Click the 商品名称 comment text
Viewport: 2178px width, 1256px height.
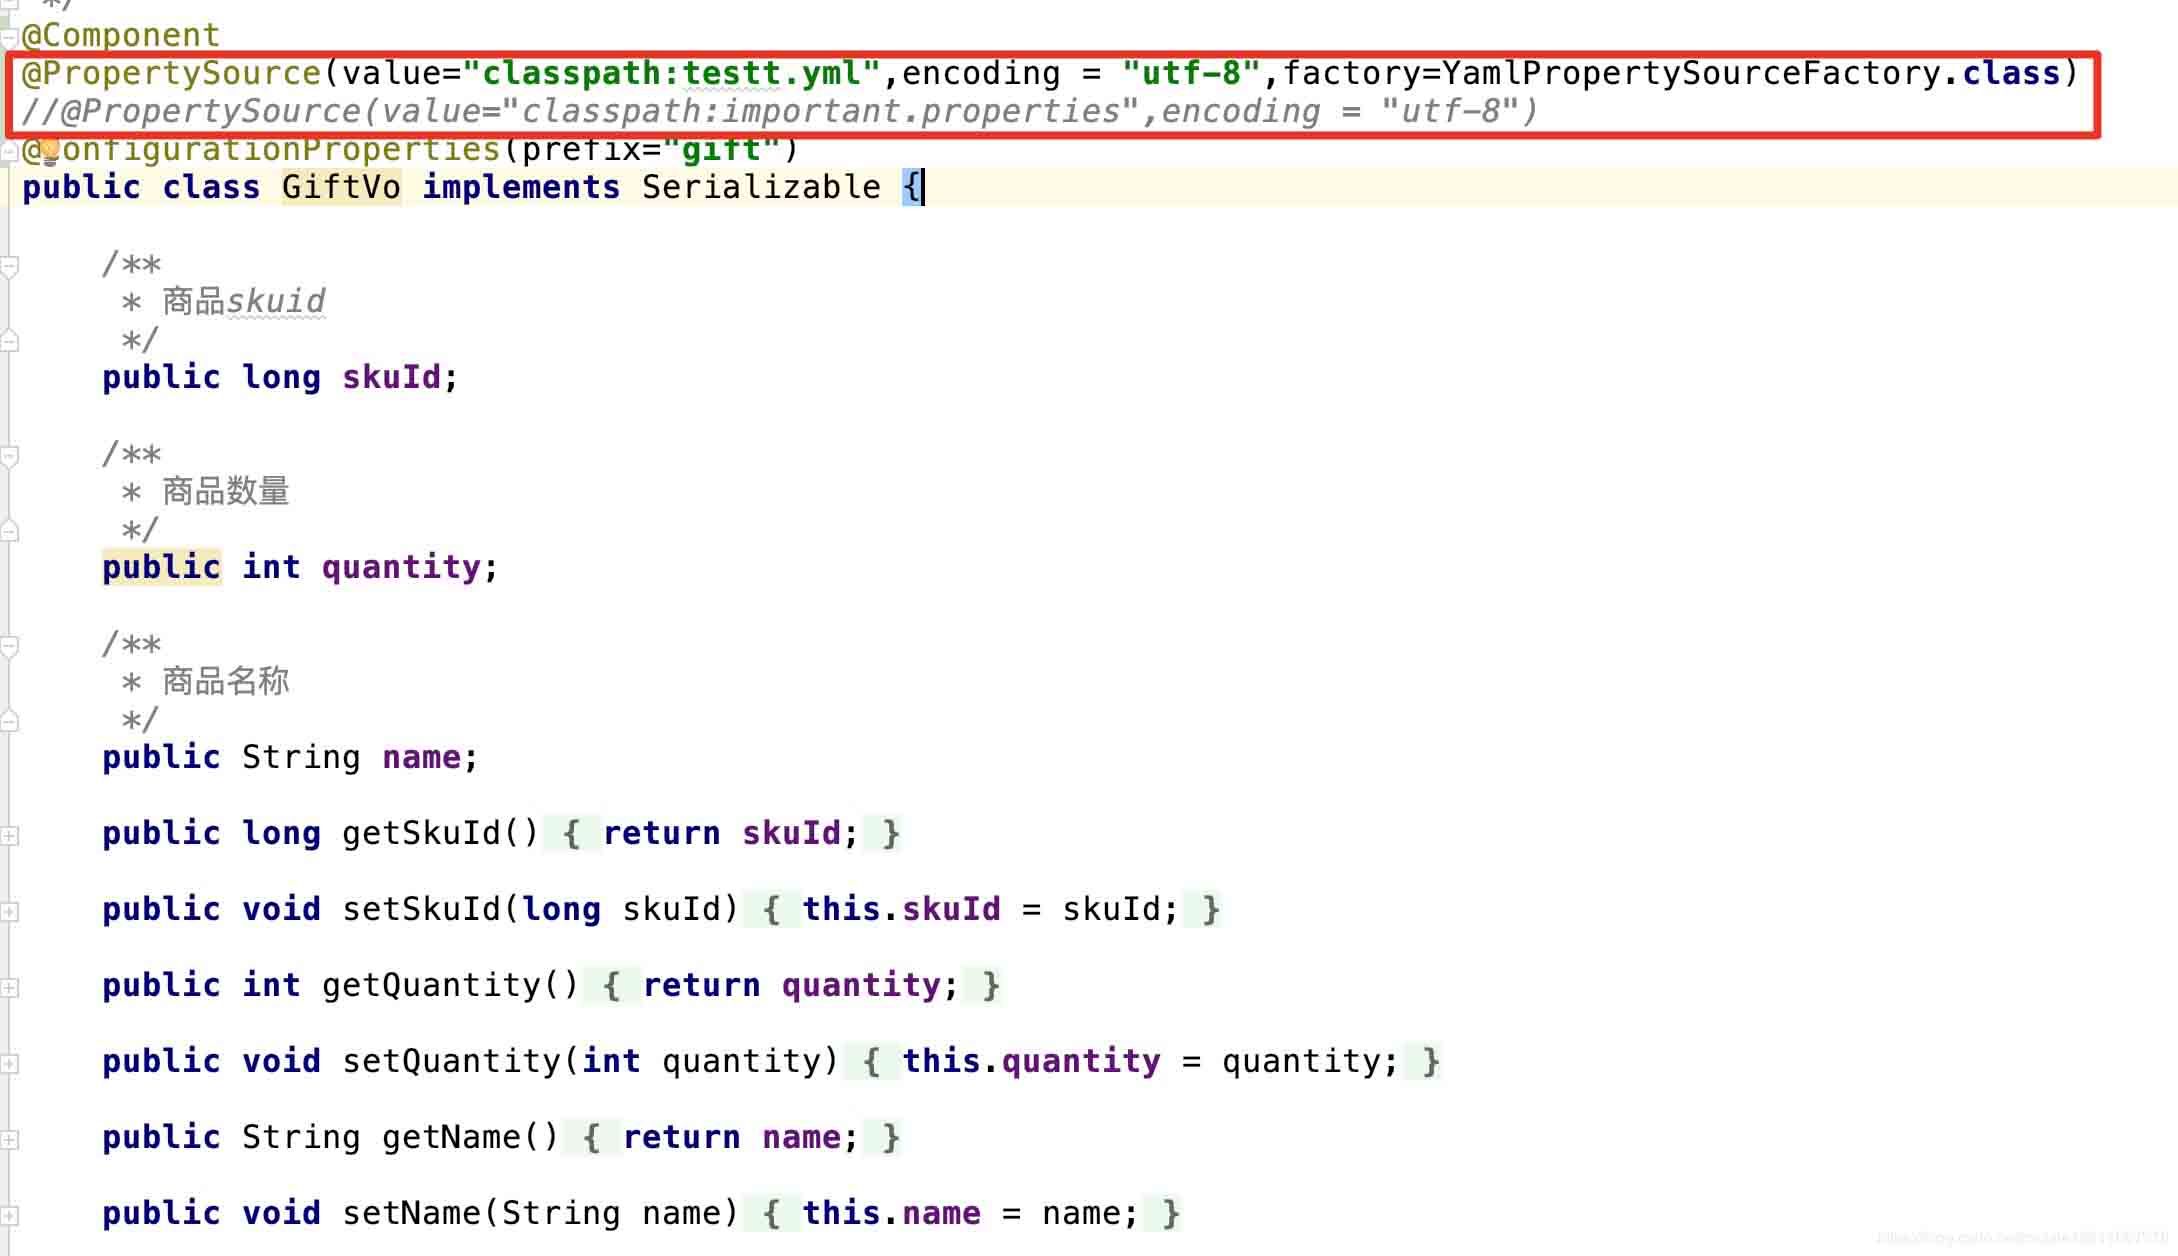225,681
